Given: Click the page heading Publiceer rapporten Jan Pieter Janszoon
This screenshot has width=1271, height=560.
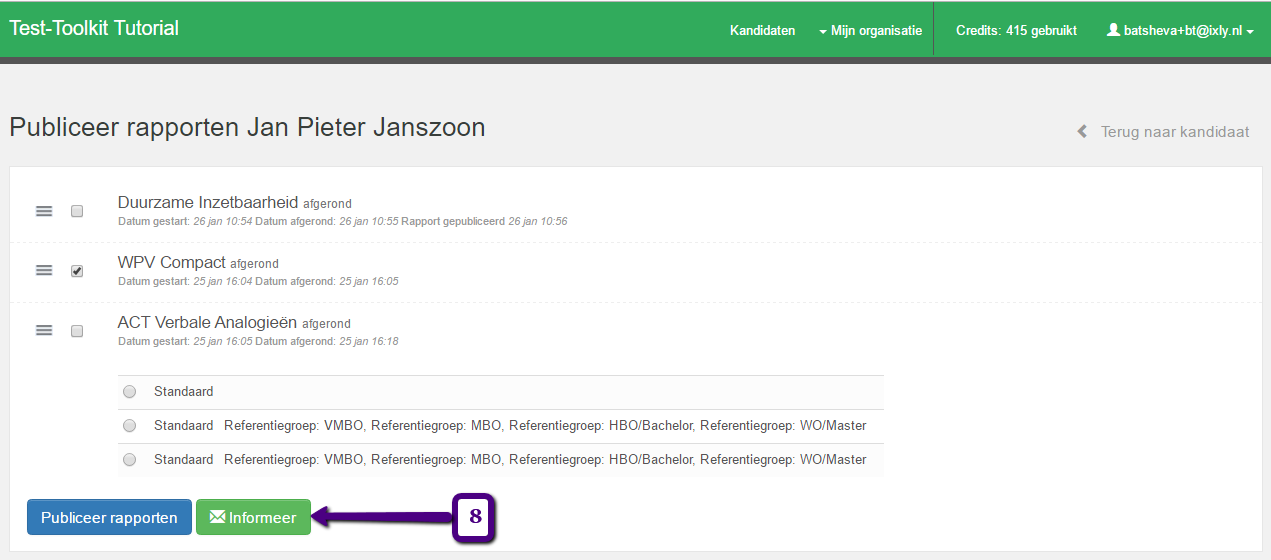Looking at the screenshot, I should pos(247,128).
